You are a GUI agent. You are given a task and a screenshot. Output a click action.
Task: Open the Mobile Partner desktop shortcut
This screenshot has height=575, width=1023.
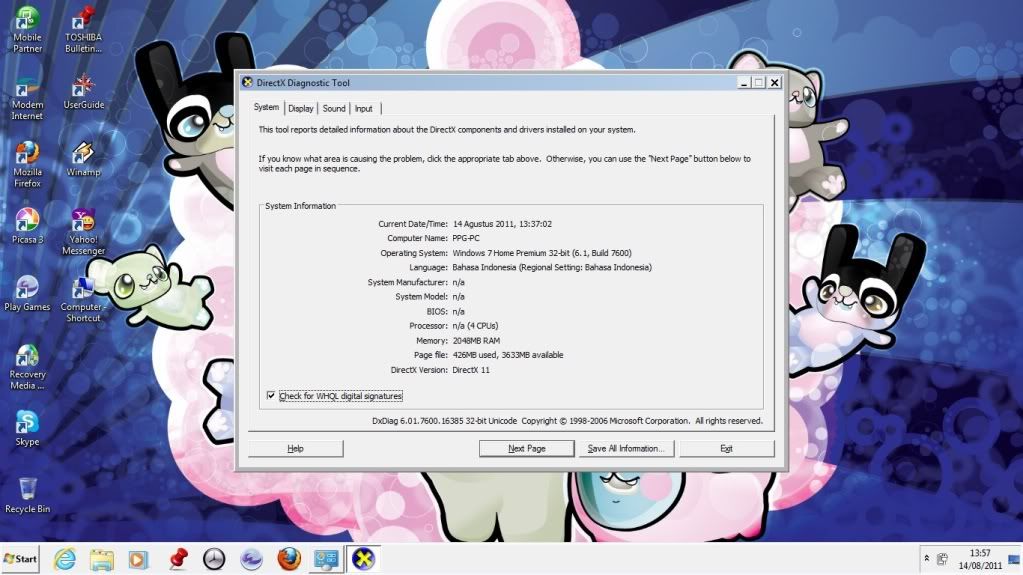[27, 30]
